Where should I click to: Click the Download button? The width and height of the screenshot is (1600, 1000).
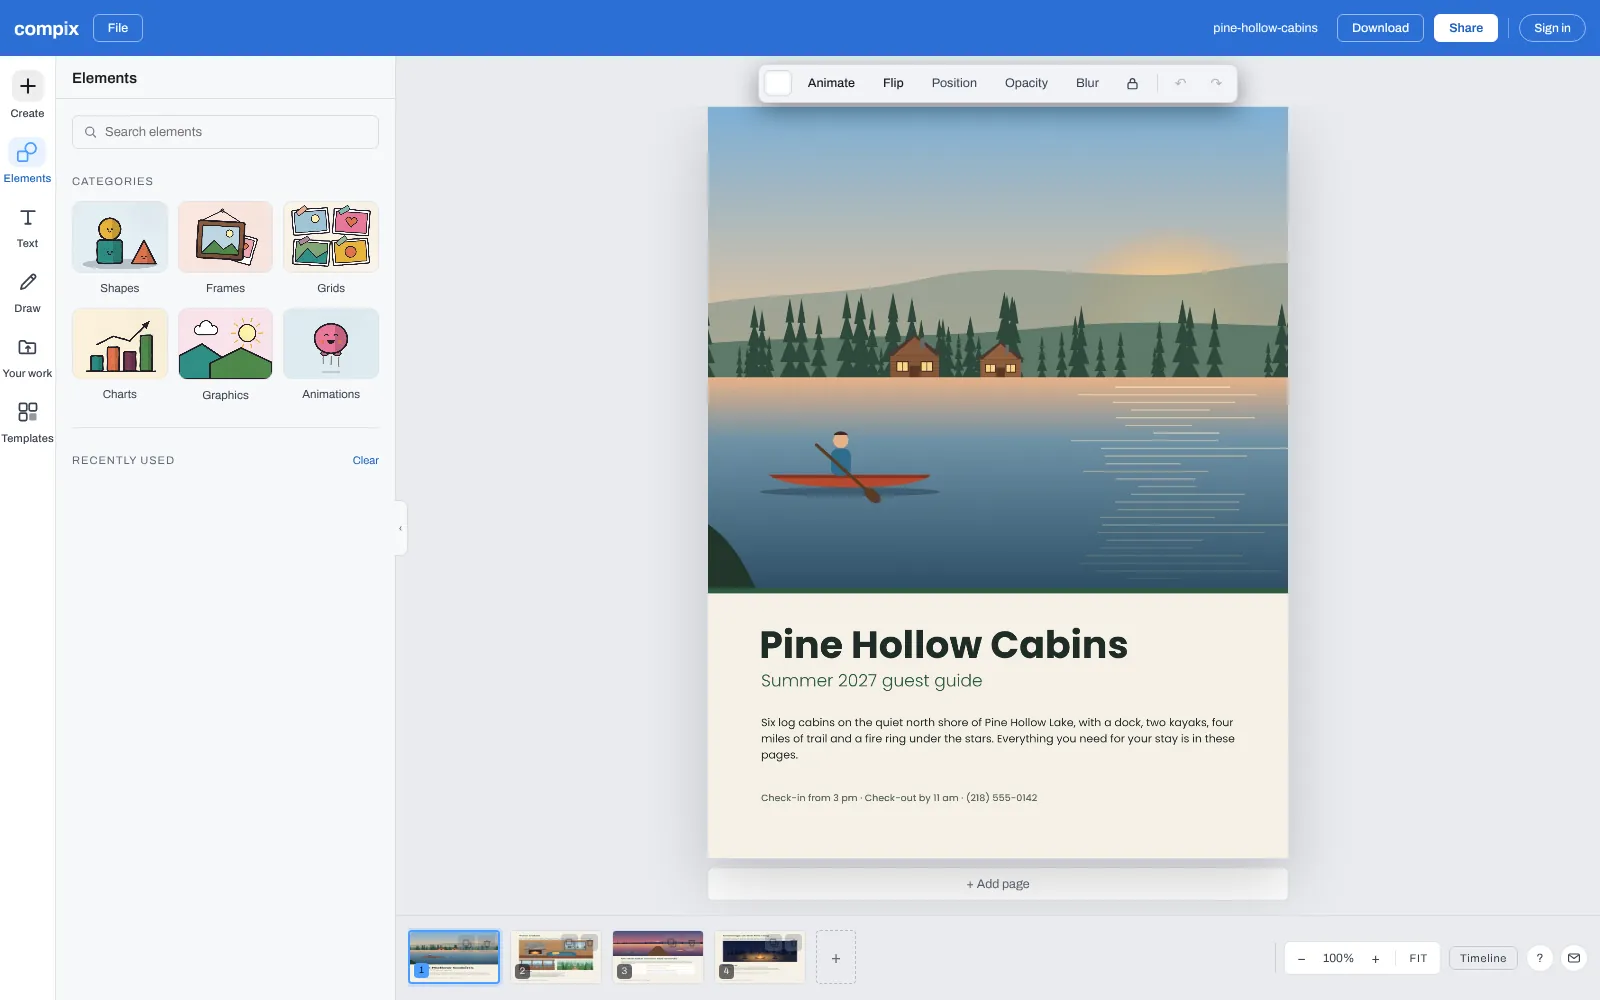click(1380, 28)
